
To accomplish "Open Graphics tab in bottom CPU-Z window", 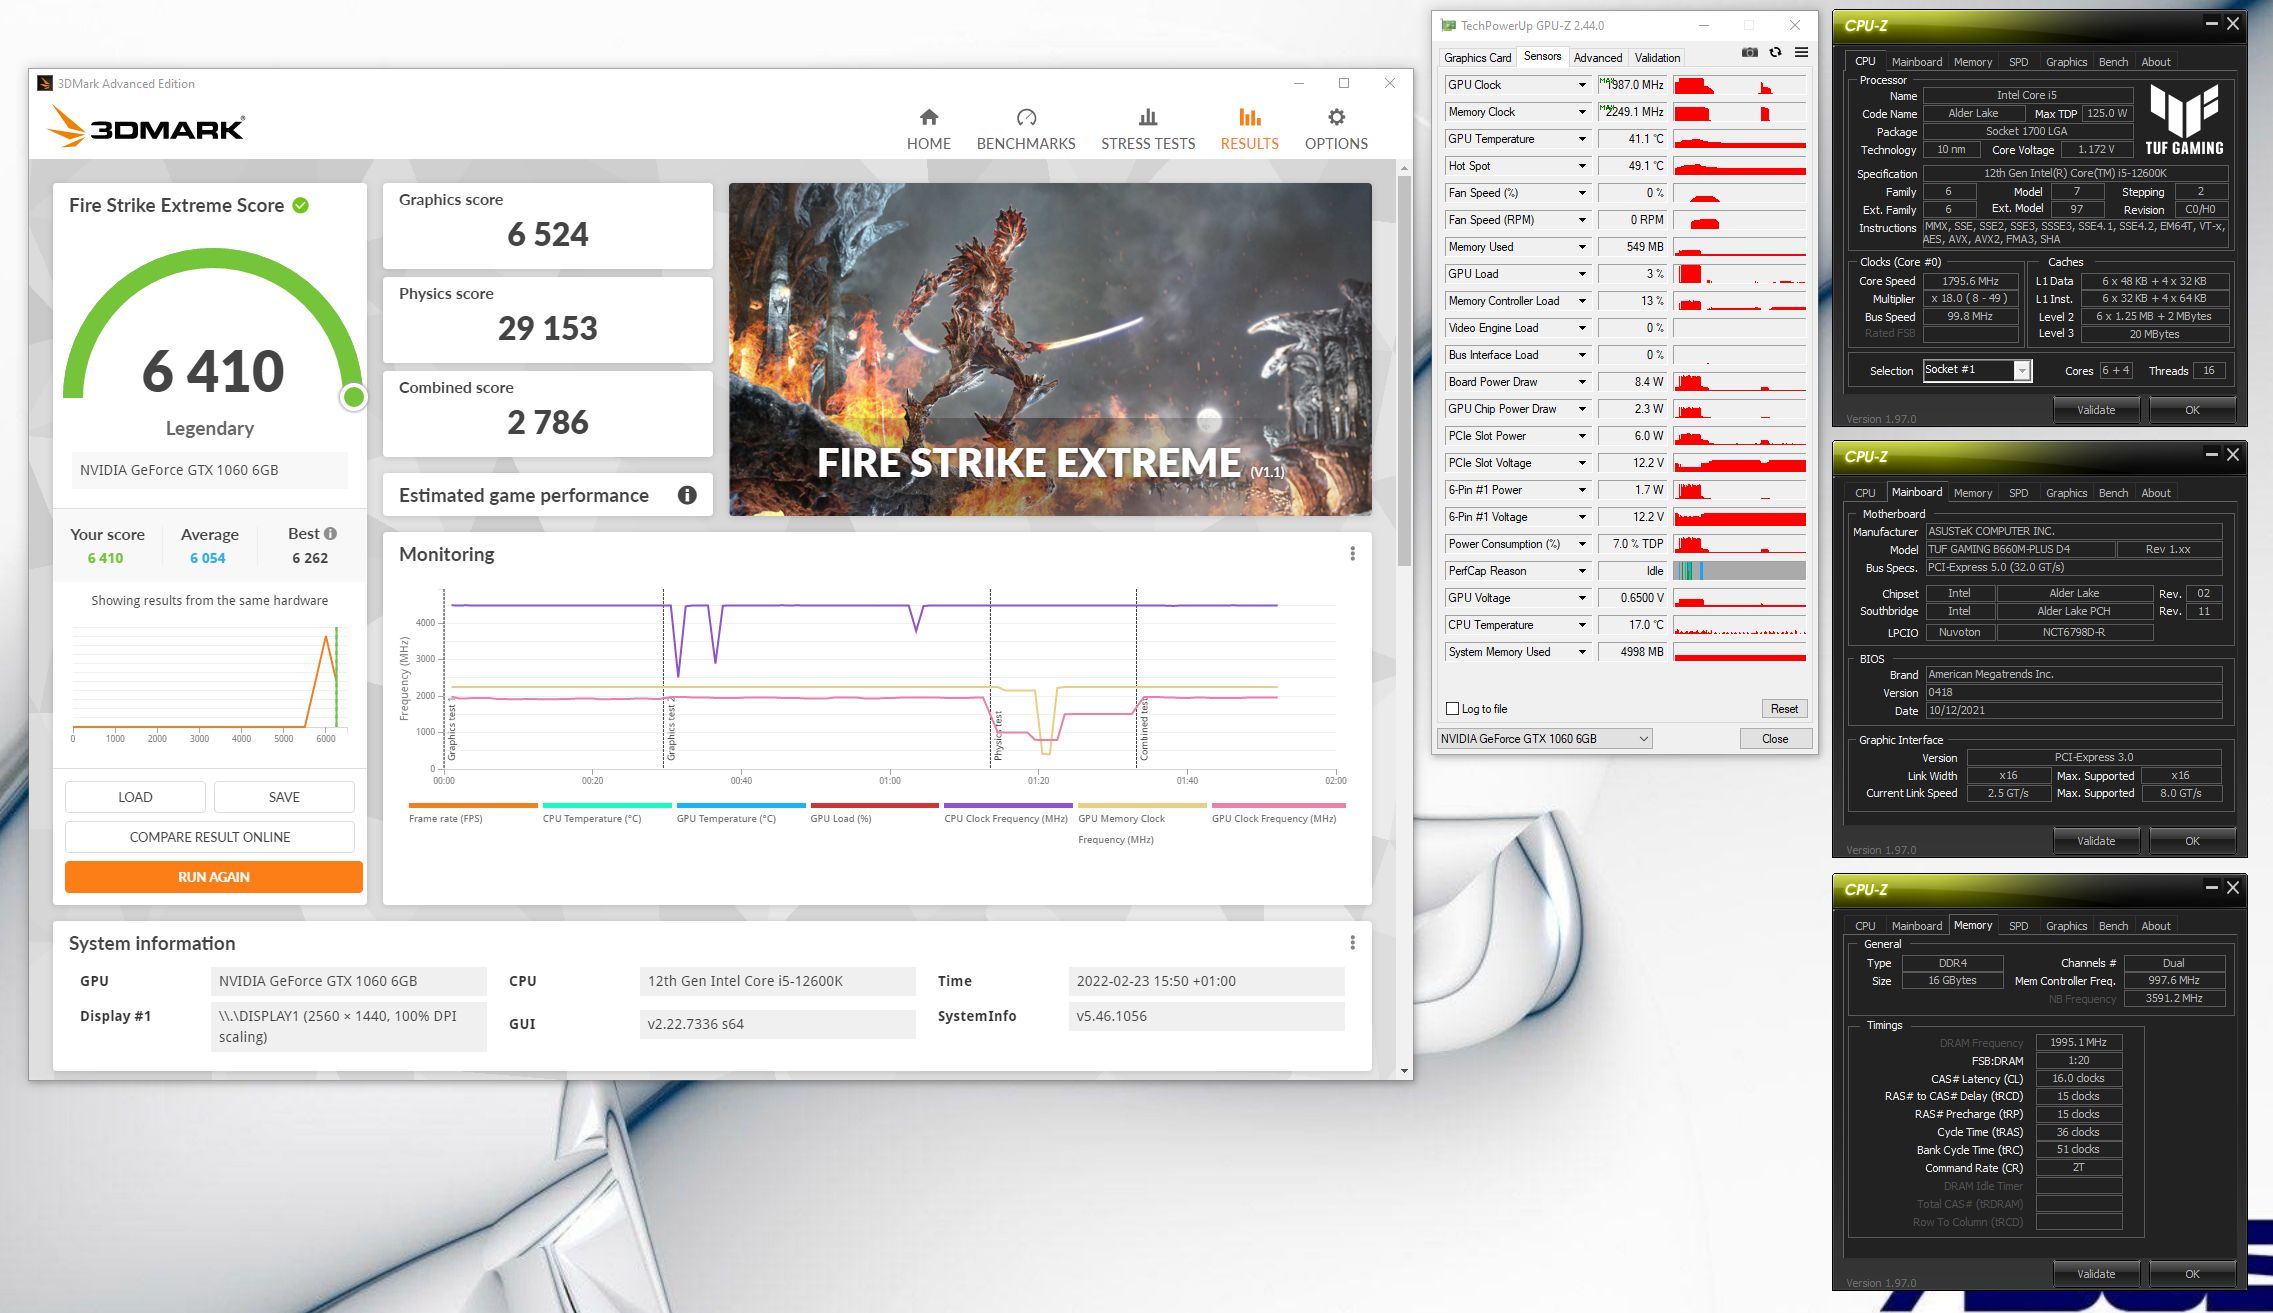I will click(x=2066, y=926).
